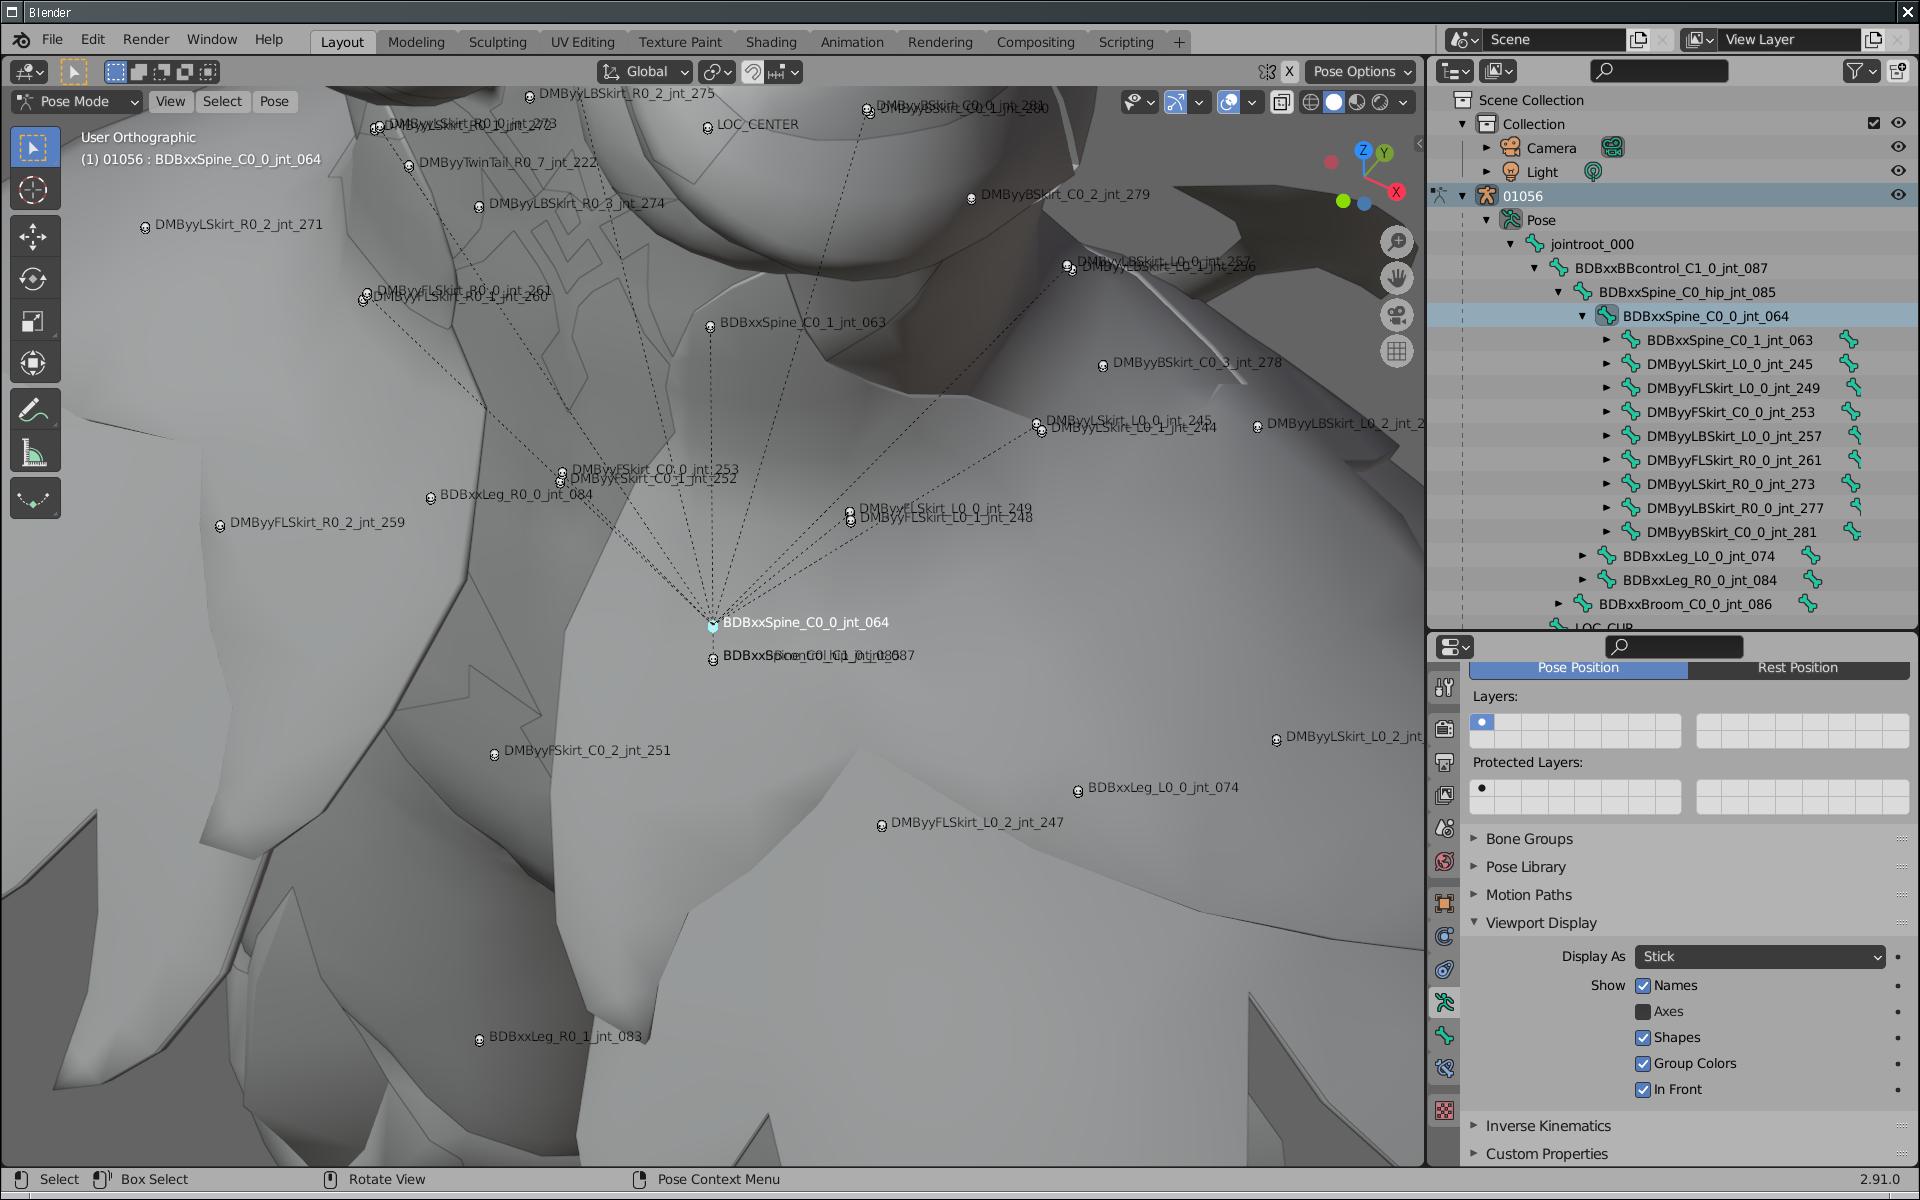The image size is (1920, 1200).
Task: Toggle camera view gizmo button
Action: click(x=1397, y=315)
